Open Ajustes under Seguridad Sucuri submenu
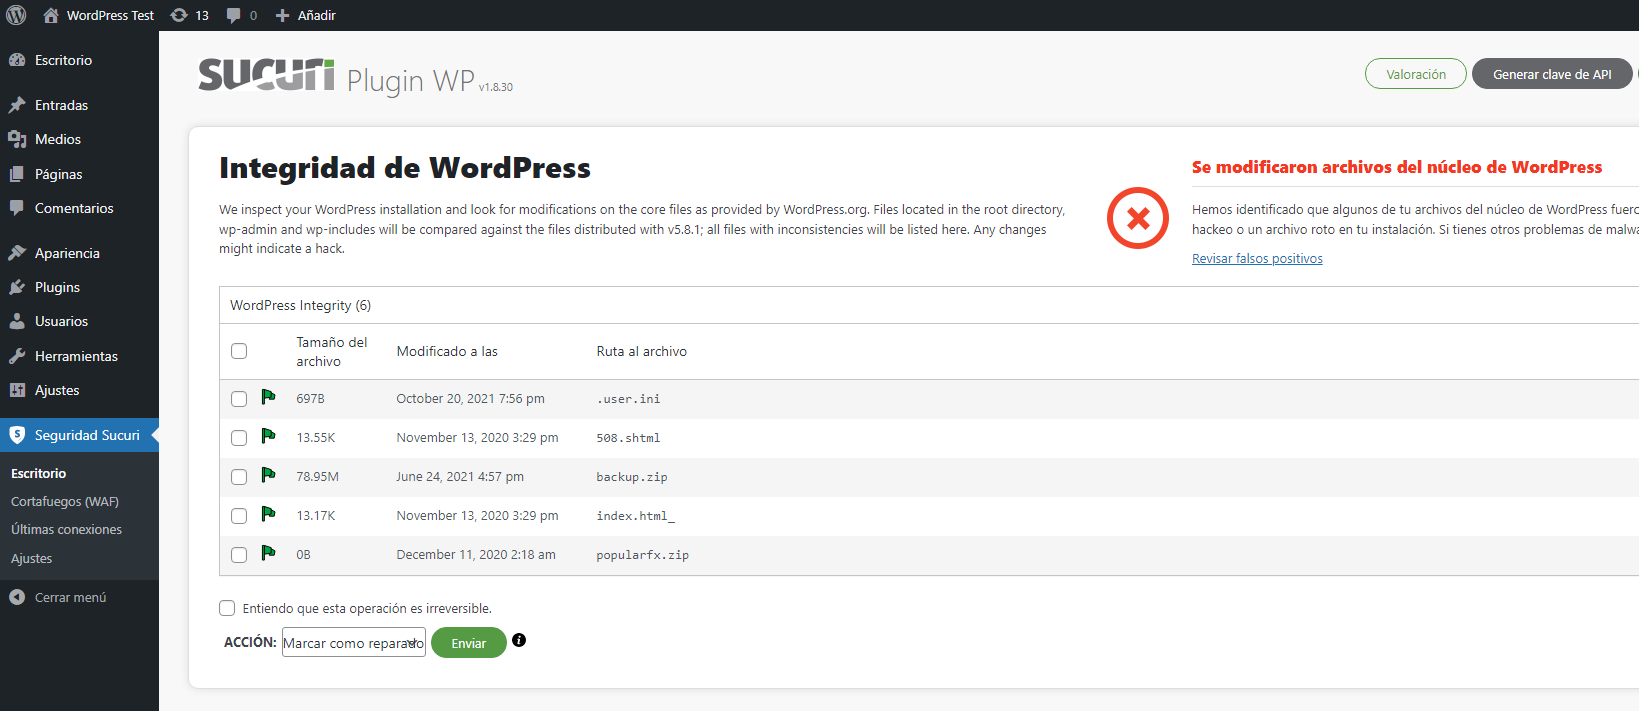1639x711 pixels. click(x=31, y=558)
